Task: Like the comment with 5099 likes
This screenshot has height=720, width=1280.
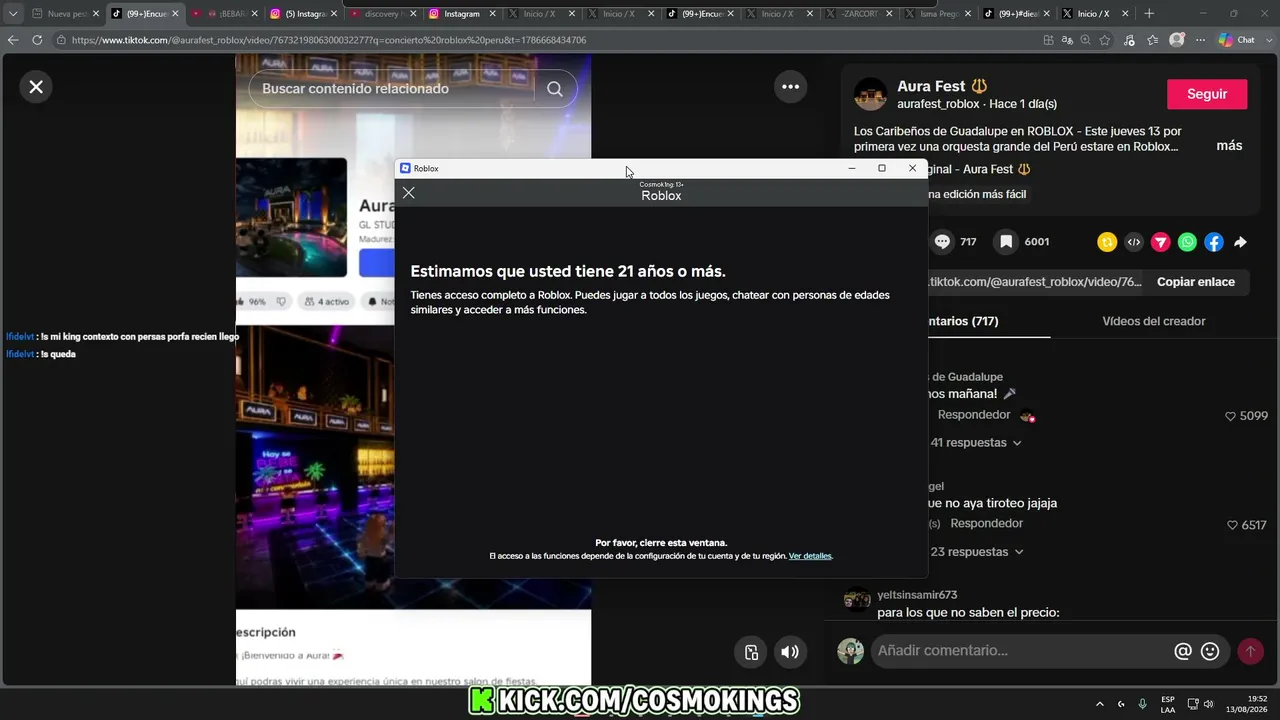Action: click(x=1231, y=416)
